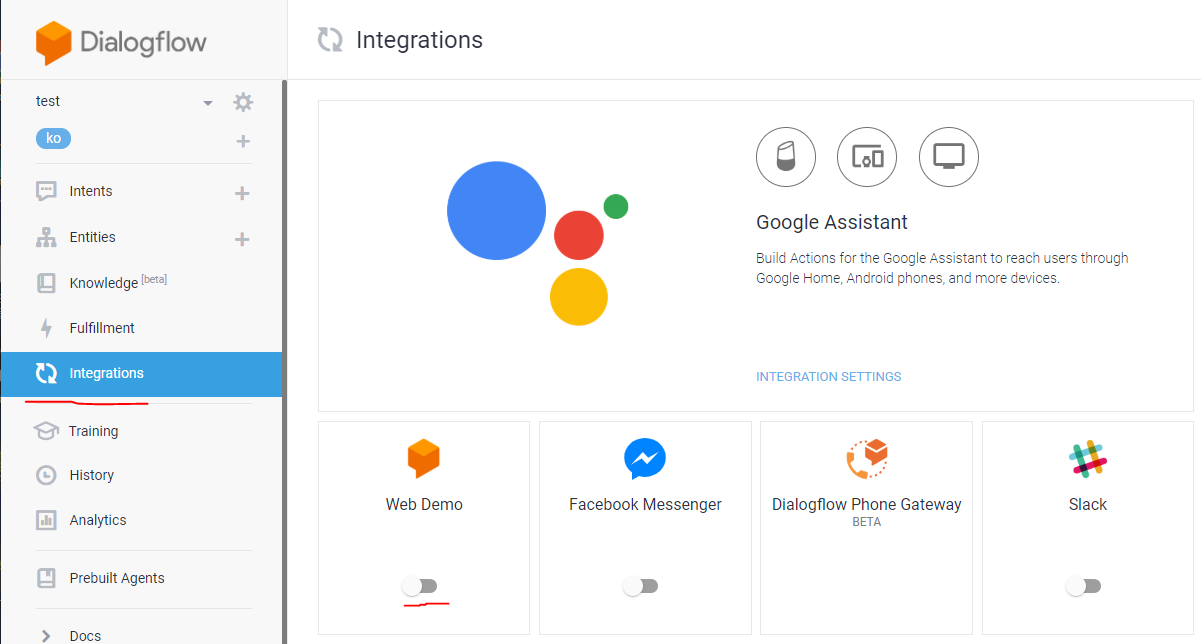Click the Slack logo icon
Viewport: 1201px width, 644px height.
click(x=1088, y=459)
